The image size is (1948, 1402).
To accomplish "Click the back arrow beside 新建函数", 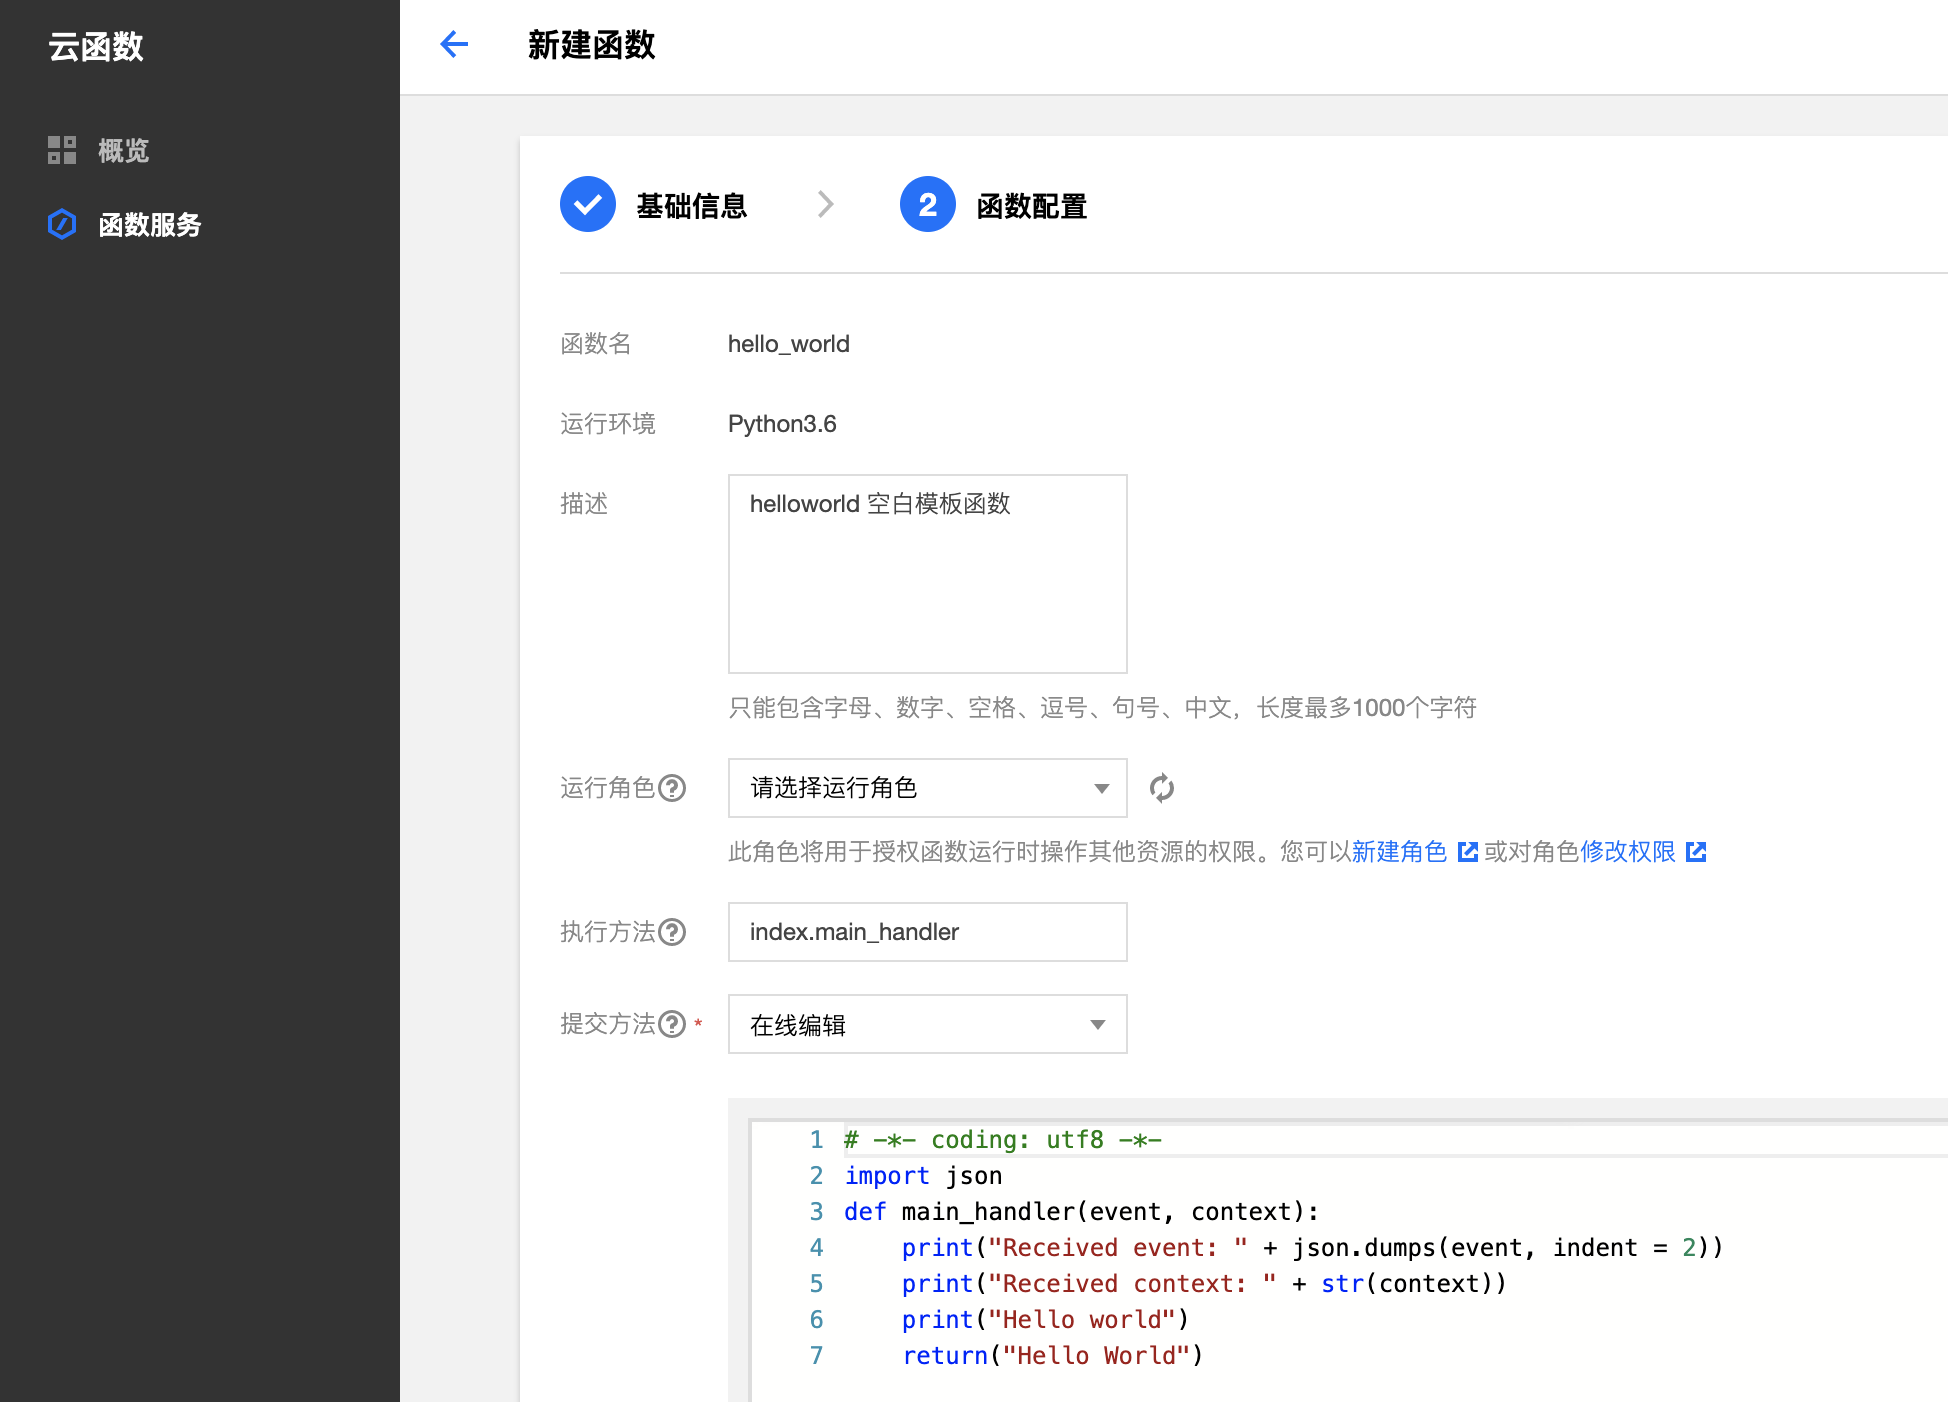I will pyautogui.click(x=455, y=45).
